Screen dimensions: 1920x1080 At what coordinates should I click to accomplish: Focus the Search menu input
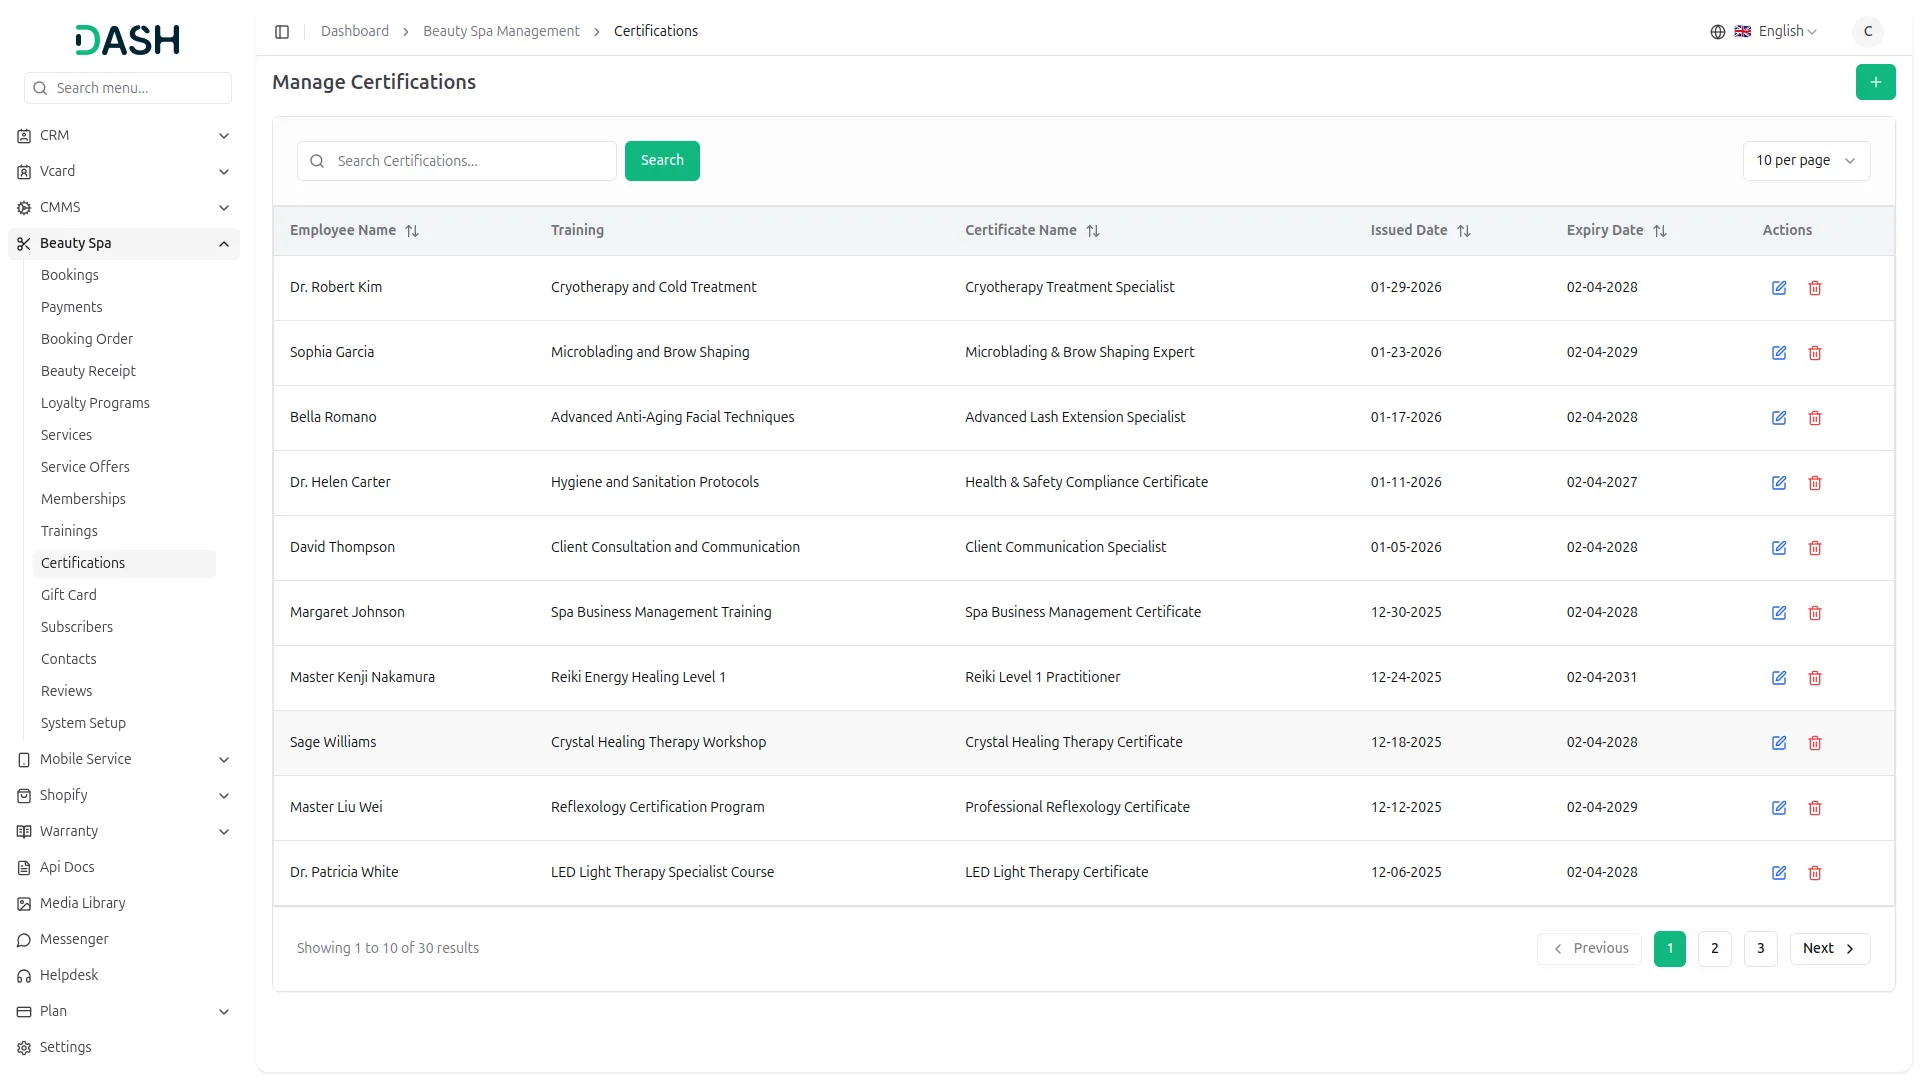[x=128, y=88]
